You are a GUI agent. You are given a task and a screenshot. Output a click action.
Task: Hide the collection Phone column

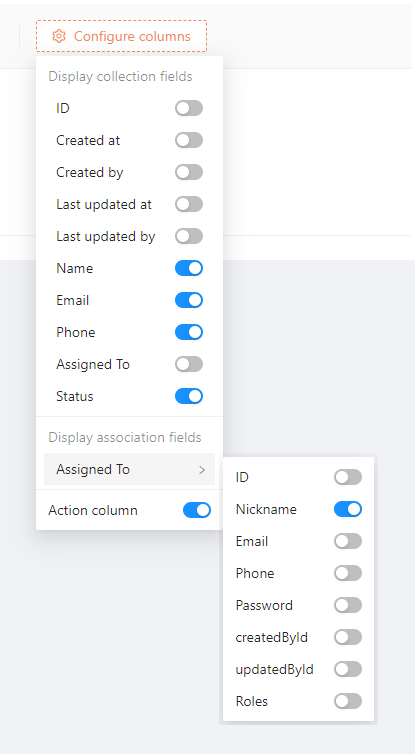click(189, 332)
